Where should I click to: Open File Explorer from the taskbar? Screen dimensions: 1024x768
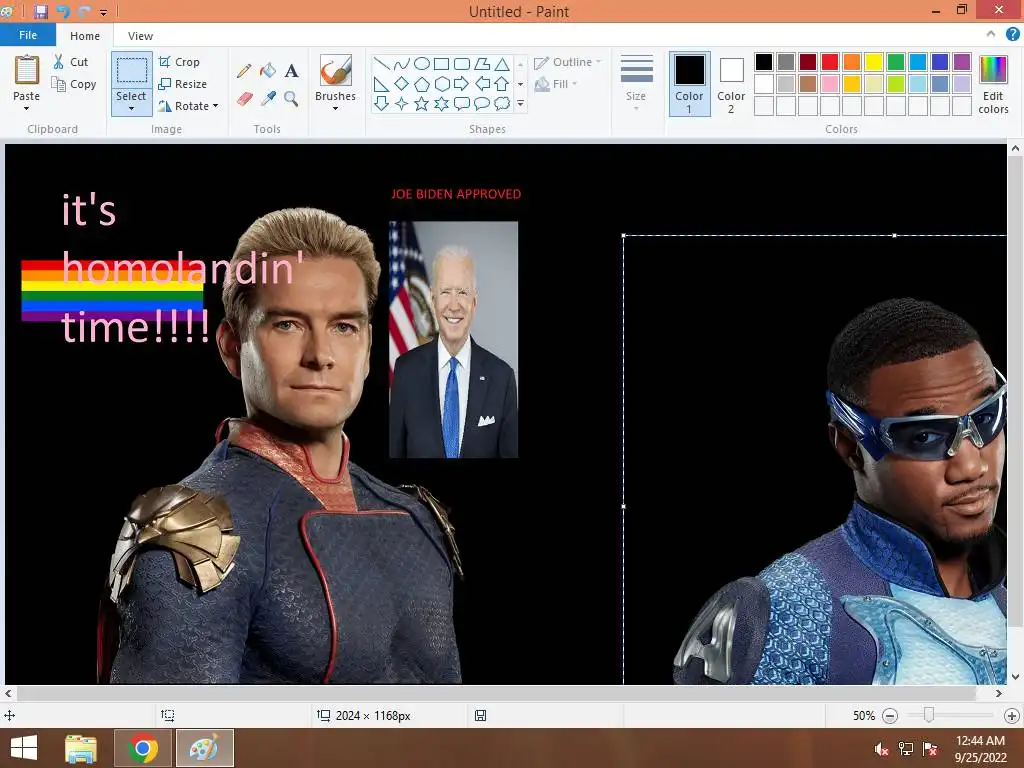pyautogui.click(x=81, y=748)
